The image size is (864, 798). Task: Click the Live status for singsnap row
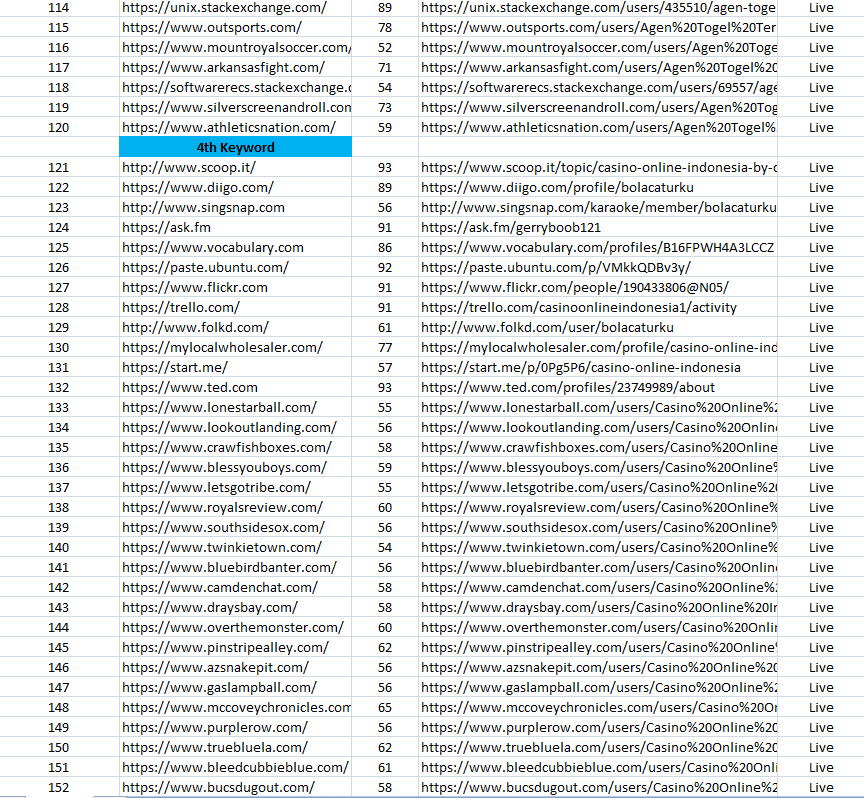coord(821,208)
